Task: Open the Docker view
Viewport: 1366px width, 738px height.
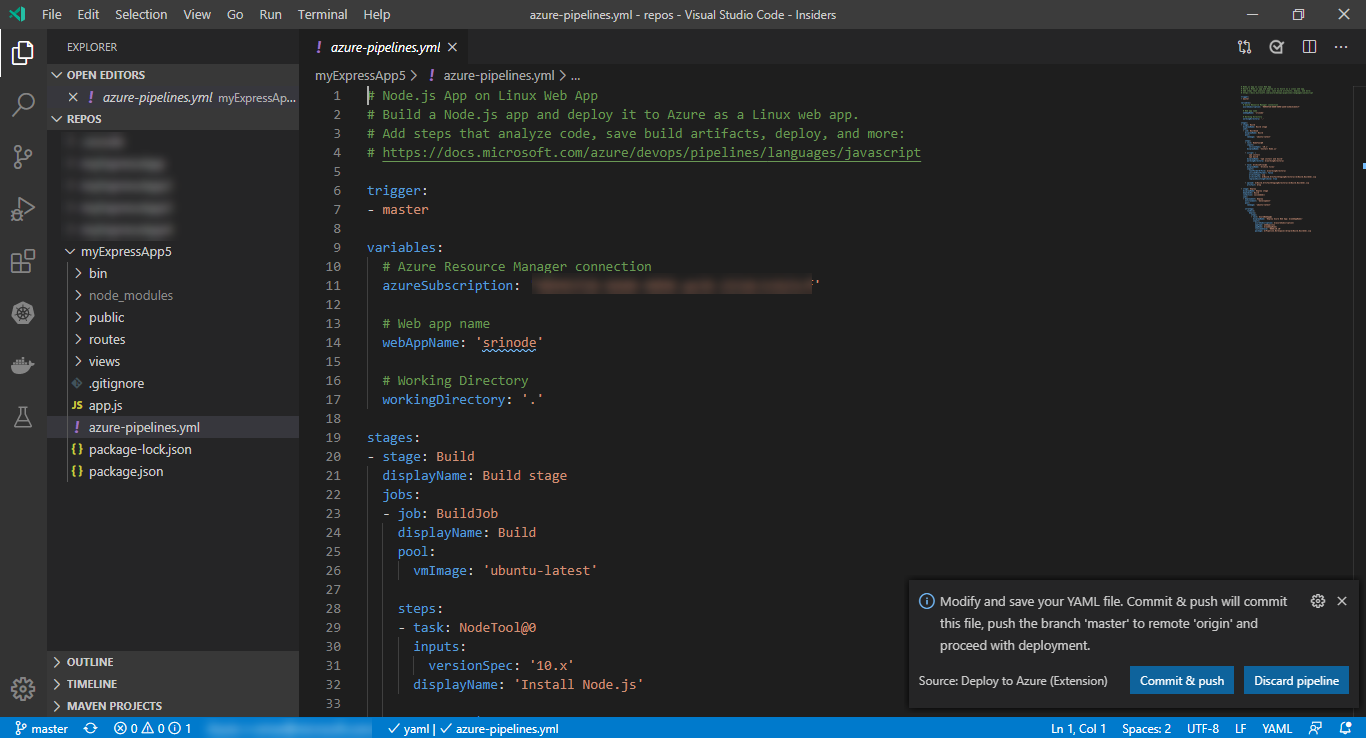Action: click(x=22, y=364)
